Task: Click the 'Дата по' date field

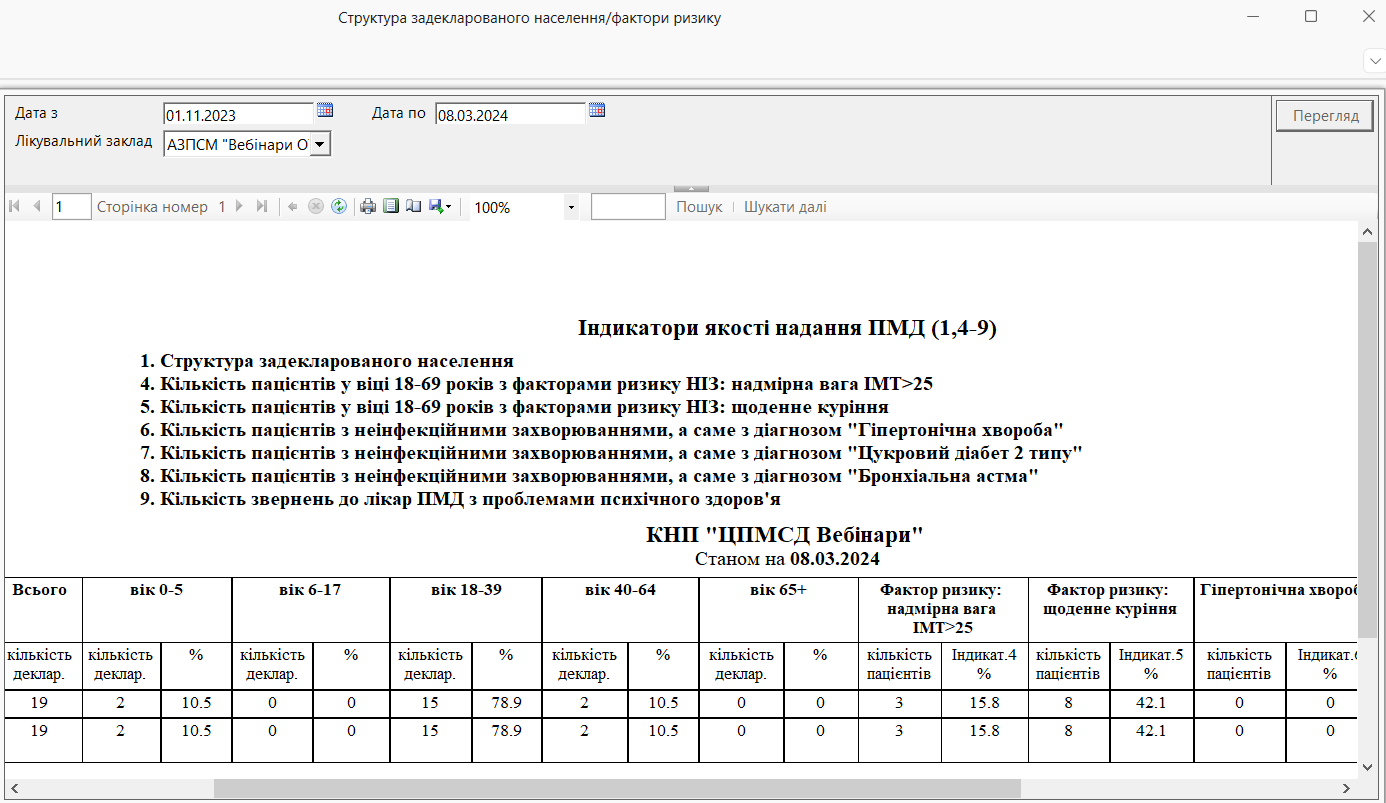Action: 510,115
